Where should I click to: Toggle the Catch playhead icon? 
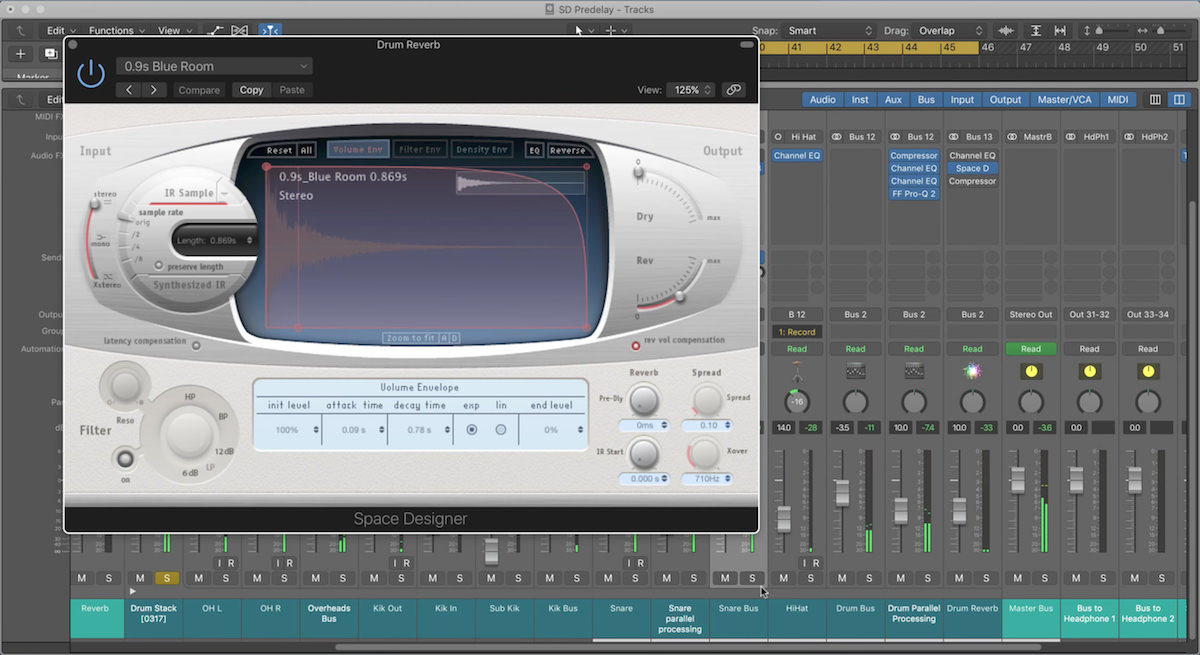[x=270, y=31]
